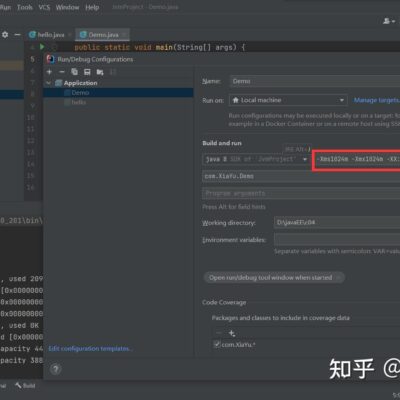Open the java 8 SDK dropdown
400x400 pixels.
click(x=255, y=159)
